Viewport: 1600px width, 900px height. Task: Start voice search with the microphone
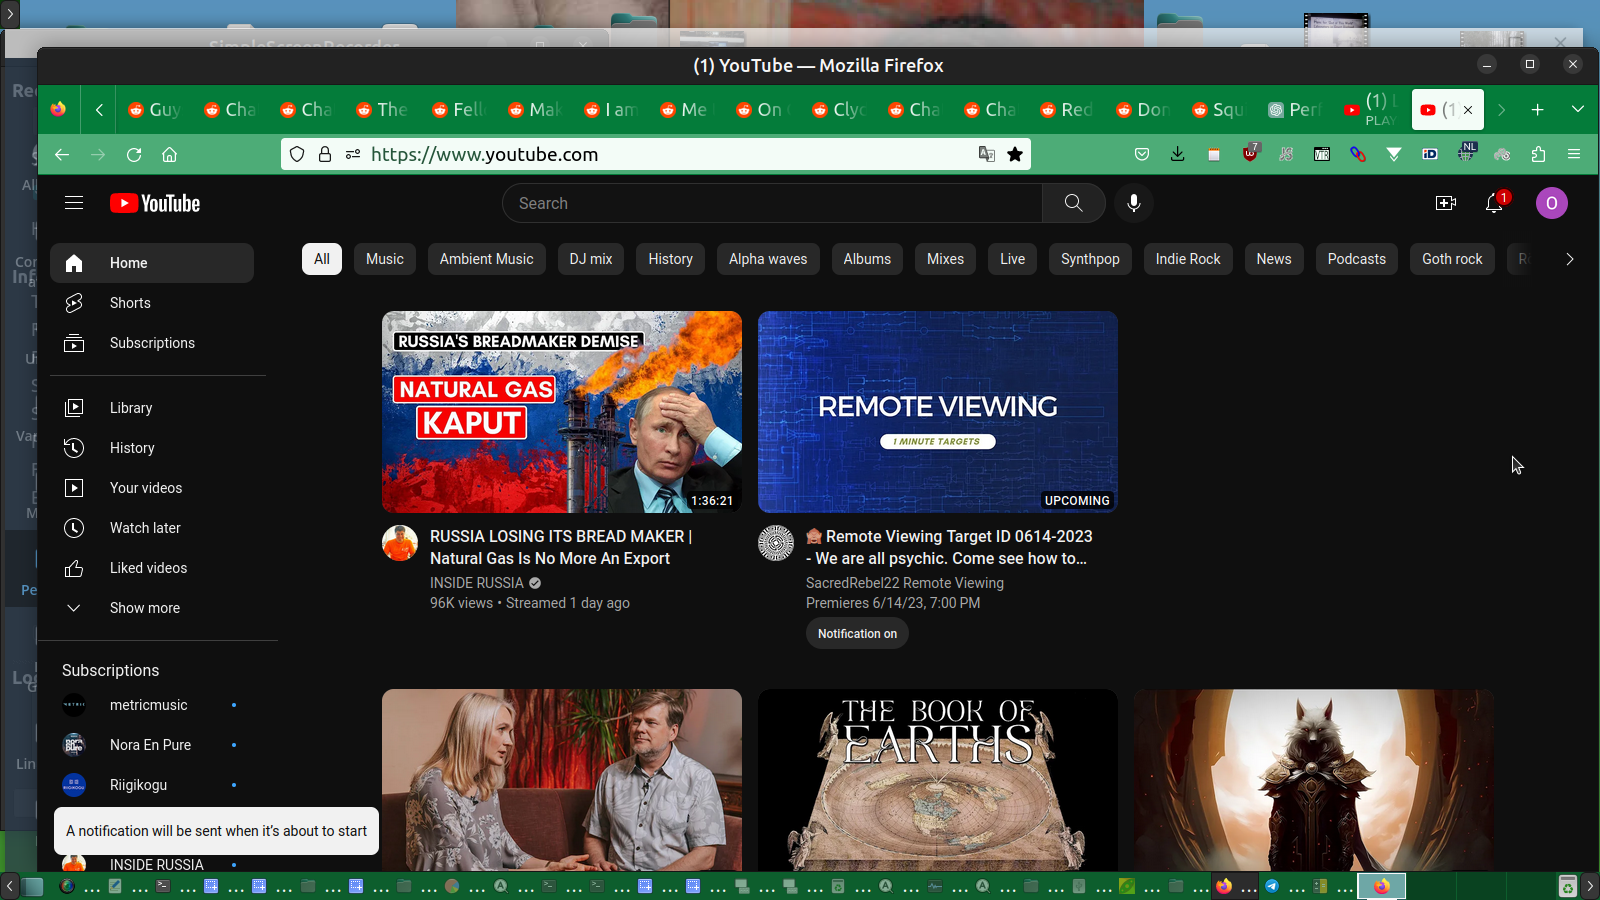[x=1134, y=203]
